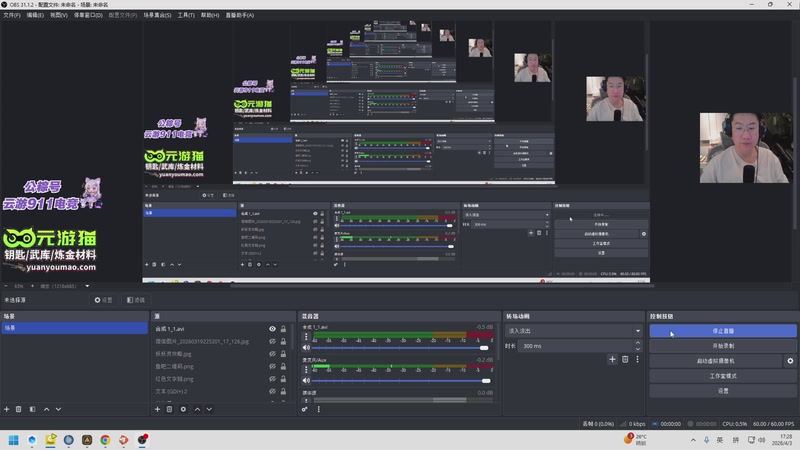Remove the scene transition with the trash icon
The image size is (800, 450).
625,359
